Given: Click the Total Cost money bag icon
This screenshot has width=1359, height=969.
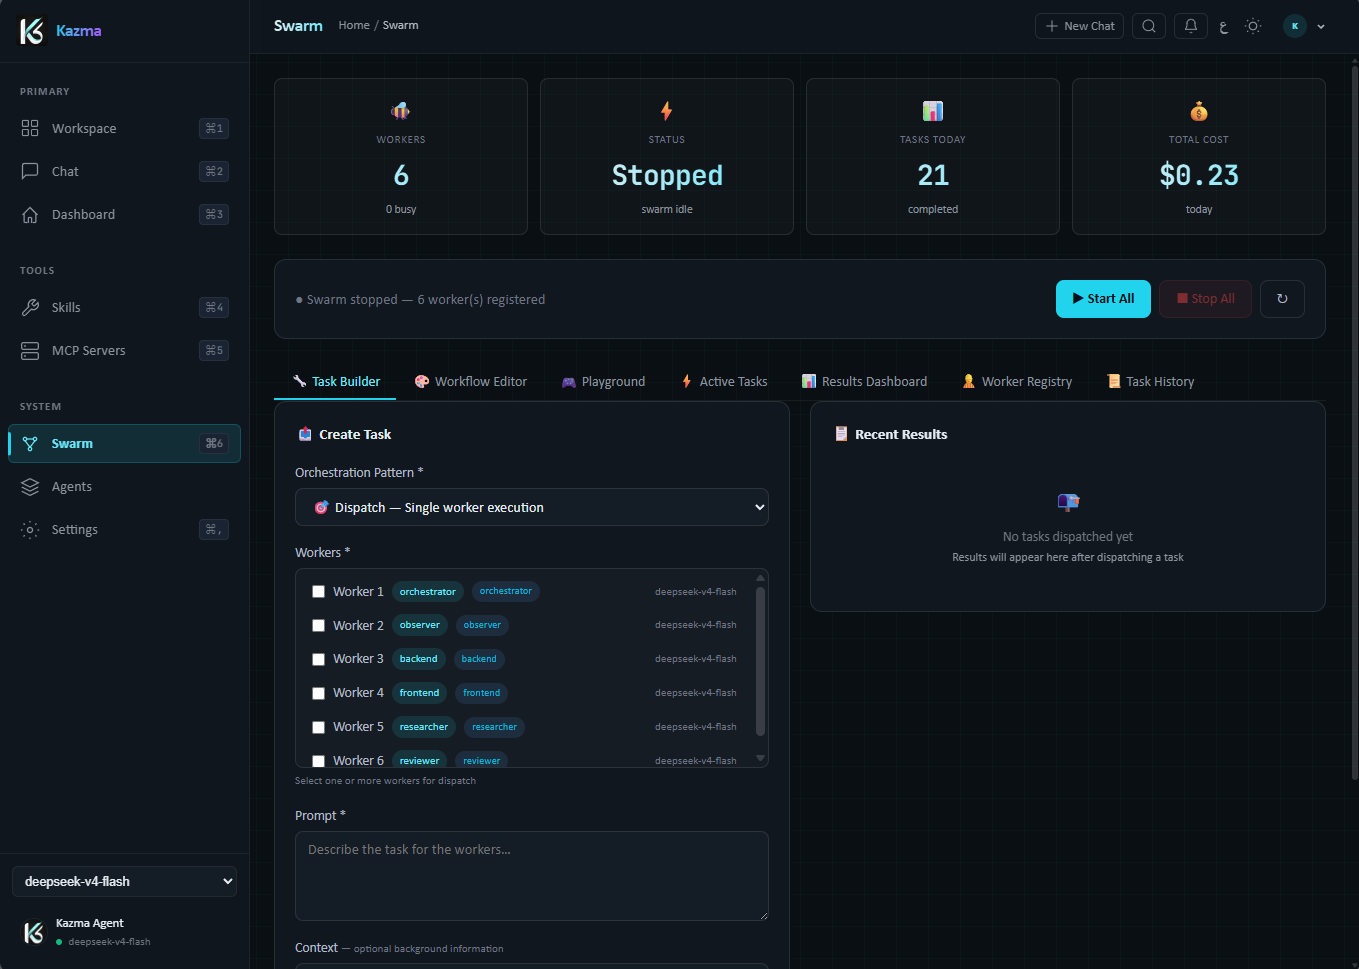Looking at the screenshot, I should point(1199,111).
